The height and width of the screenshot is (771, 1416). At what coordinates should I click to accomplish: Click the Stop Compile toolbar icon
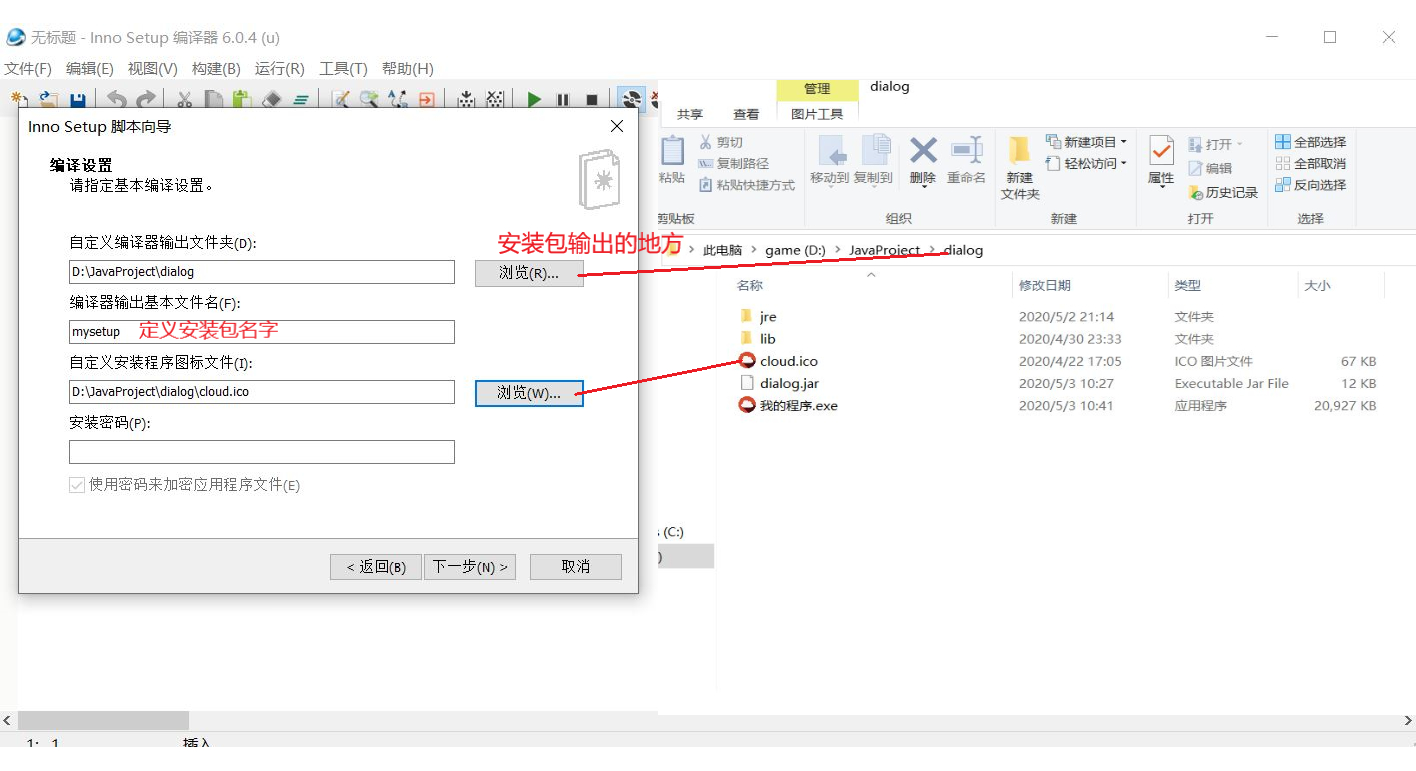494,99
